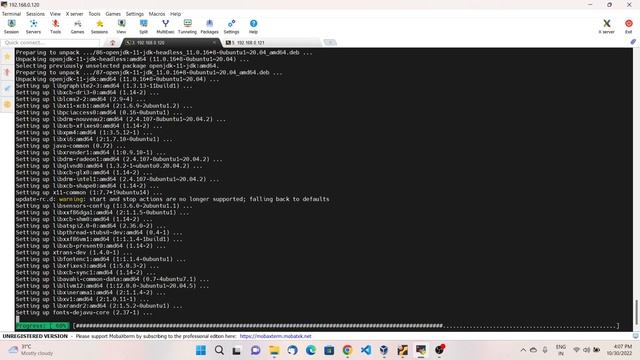Image resolution: width=640 pixels, height=360 pixels.
Task: Open the Macros menu
Action: tap(157, 14)
